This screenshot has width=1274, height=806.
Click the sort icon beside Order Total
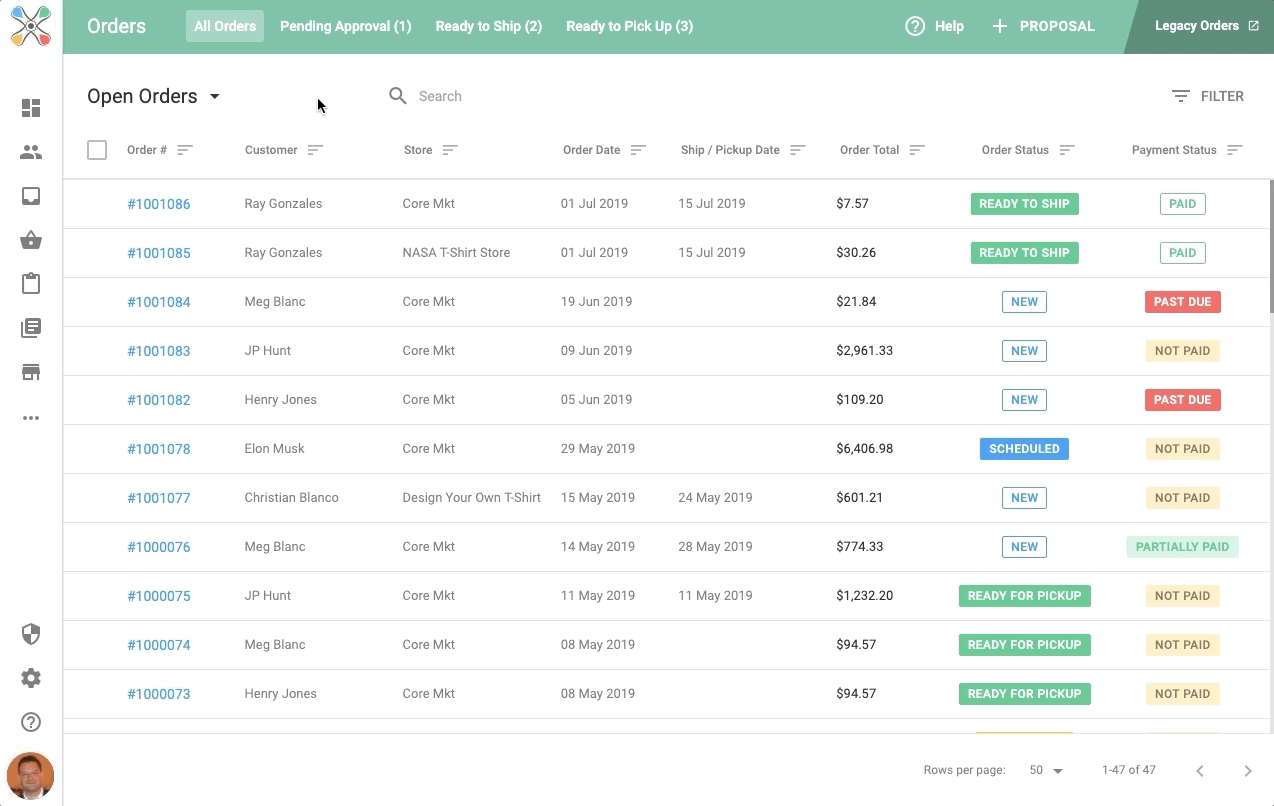(x=917, y=150)
